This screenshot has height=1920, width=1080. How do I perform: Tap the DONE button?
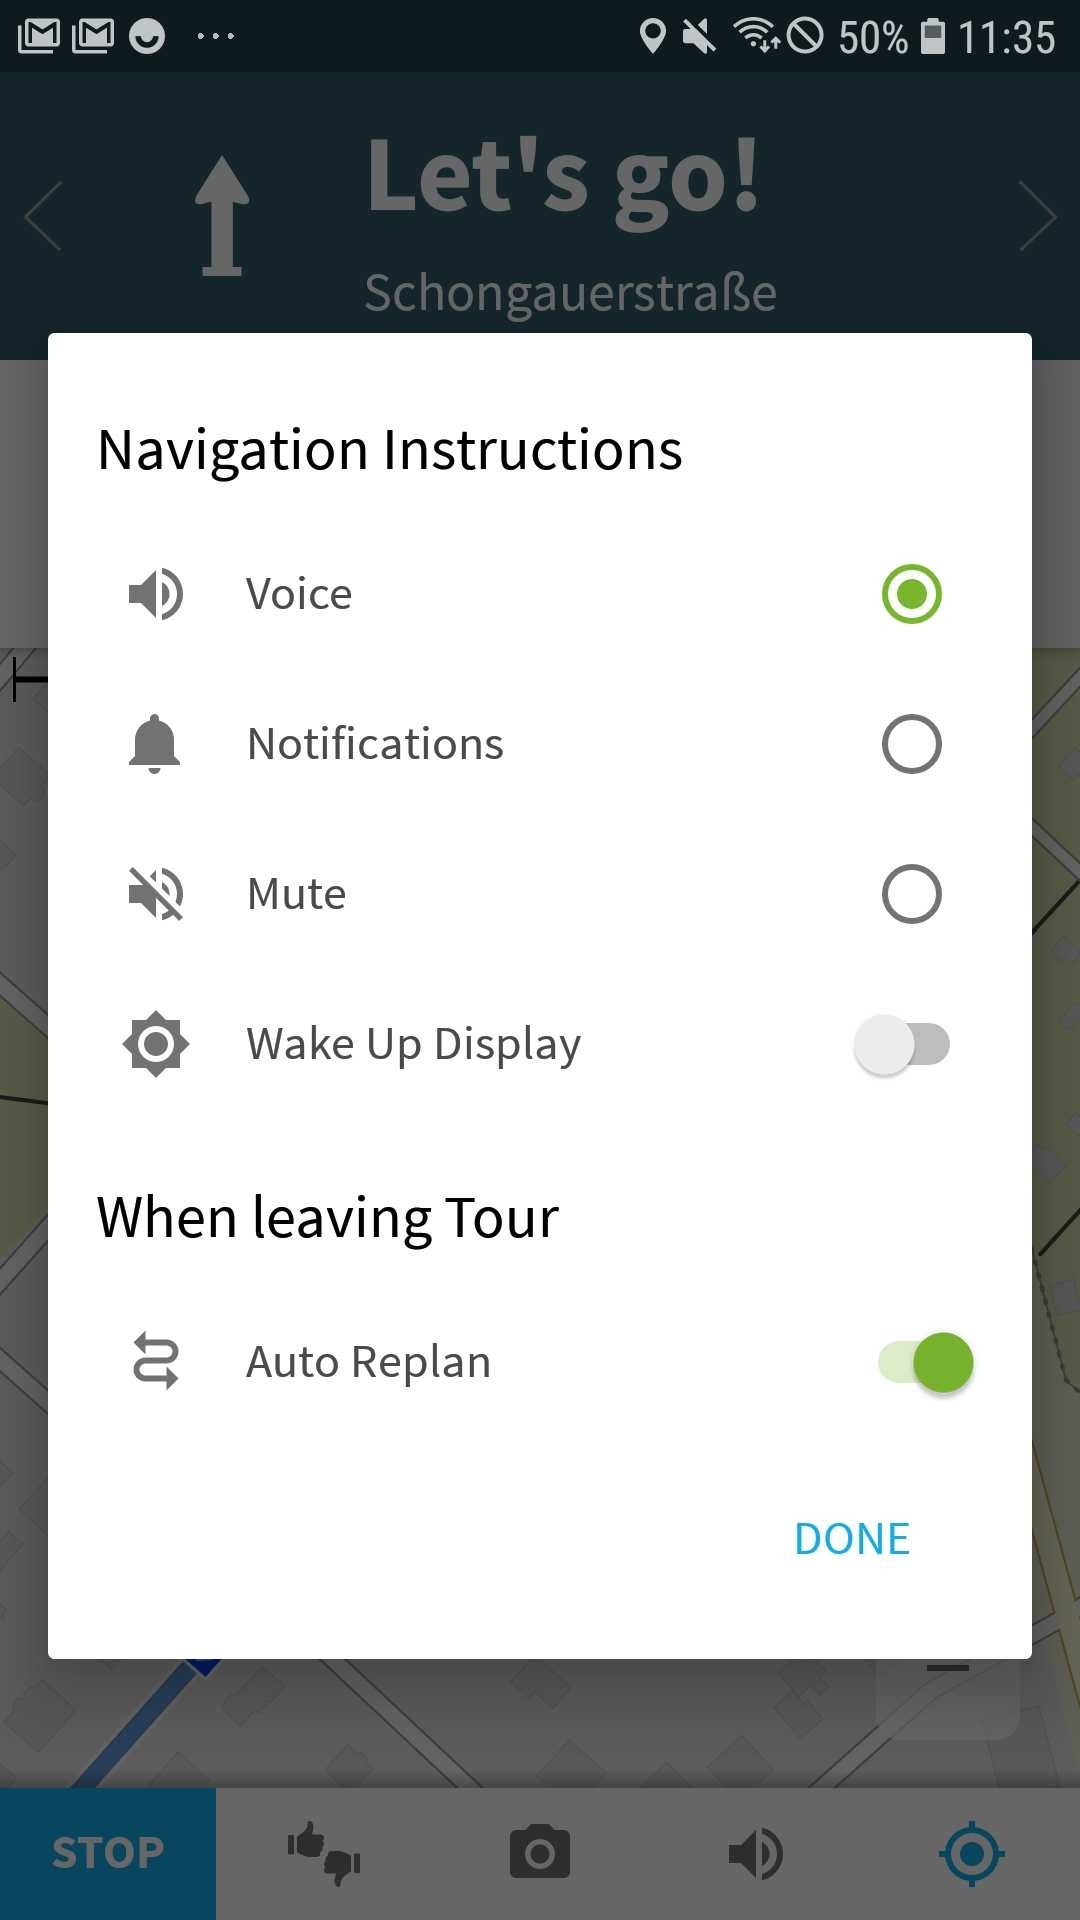click(852, 1539)
